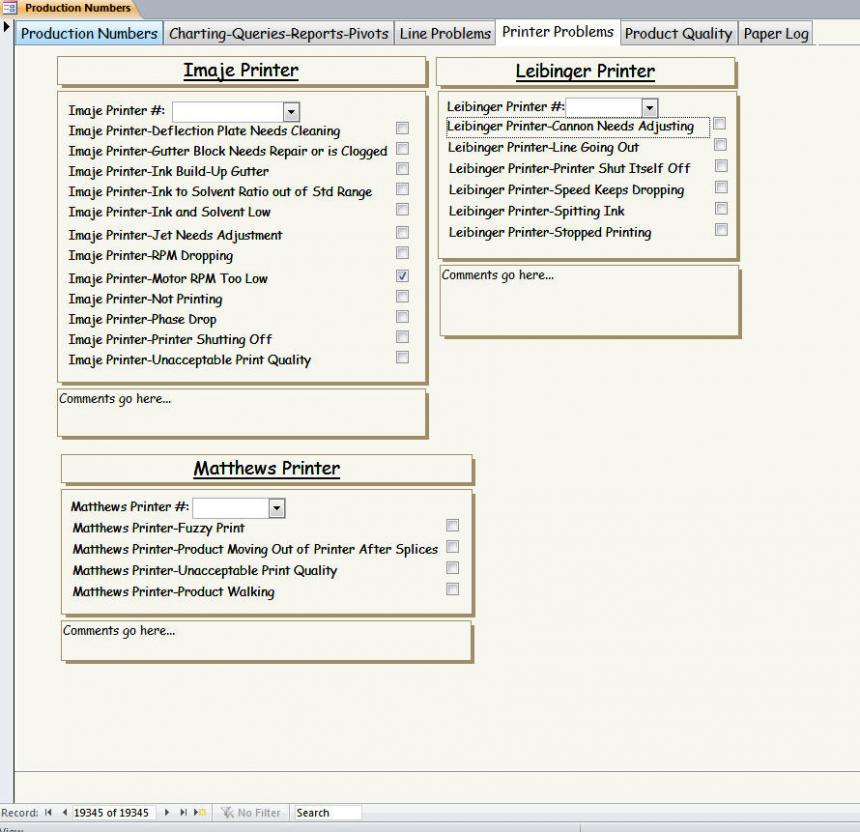Check Leibinger Spitting Ink box
The width and height of the screenshot is (860, 832).
(721, 208)
